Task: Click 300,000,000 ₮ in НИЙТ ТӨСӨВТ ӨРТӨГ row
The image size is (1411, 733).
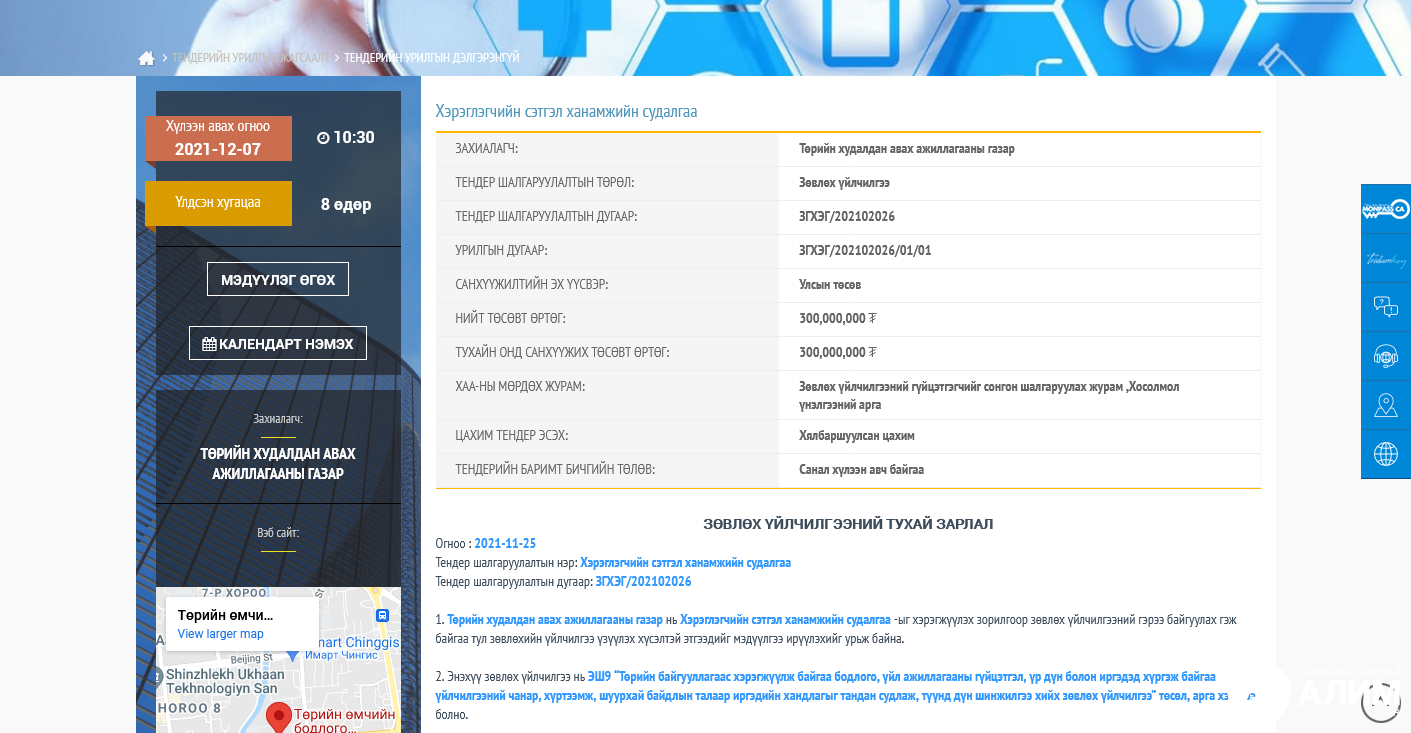Action: tap(838, 319)
